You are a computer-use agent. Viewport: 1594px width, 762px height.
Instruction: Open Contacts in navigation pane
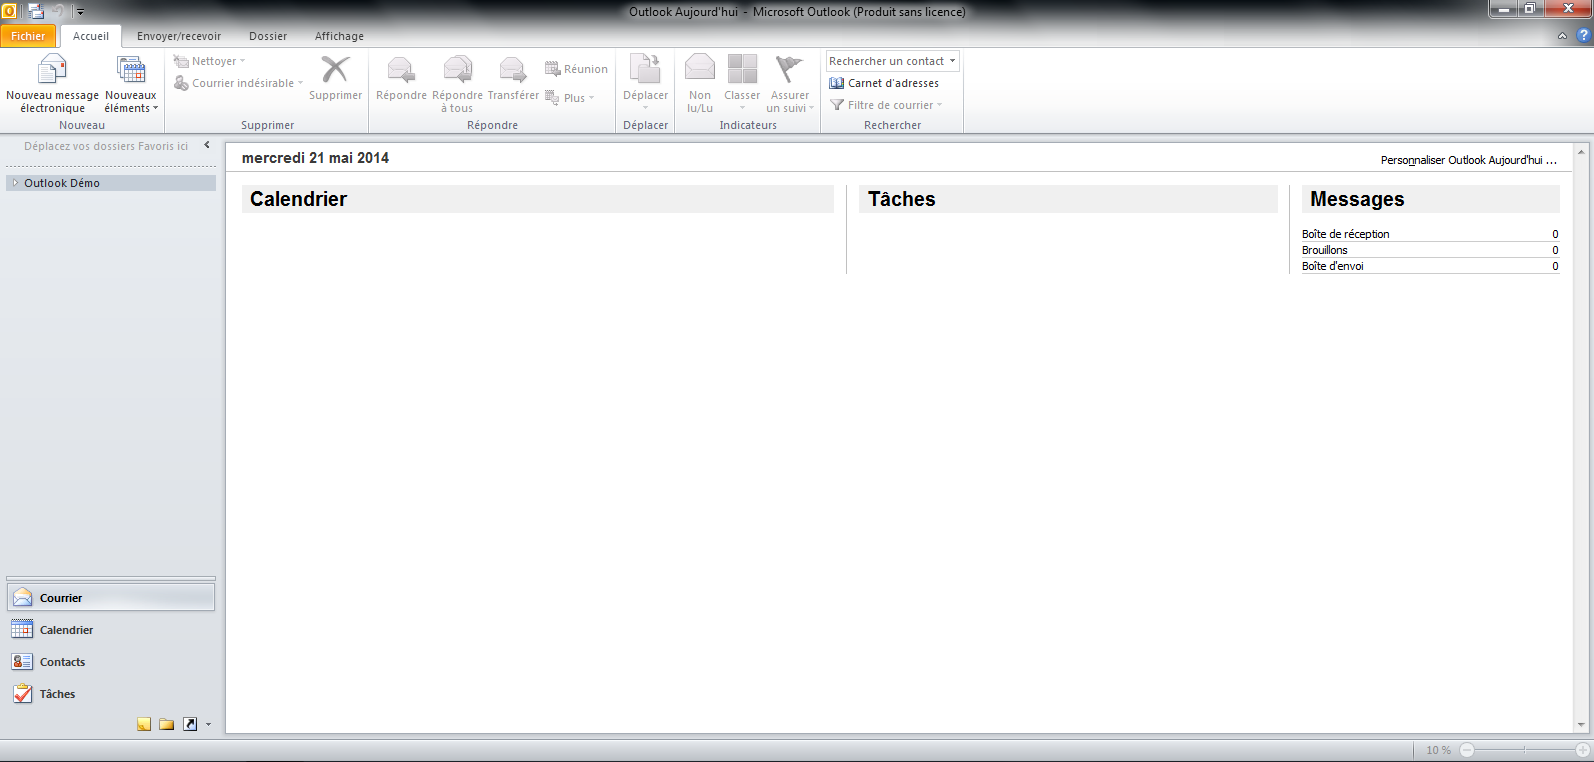tap(62, 662)
